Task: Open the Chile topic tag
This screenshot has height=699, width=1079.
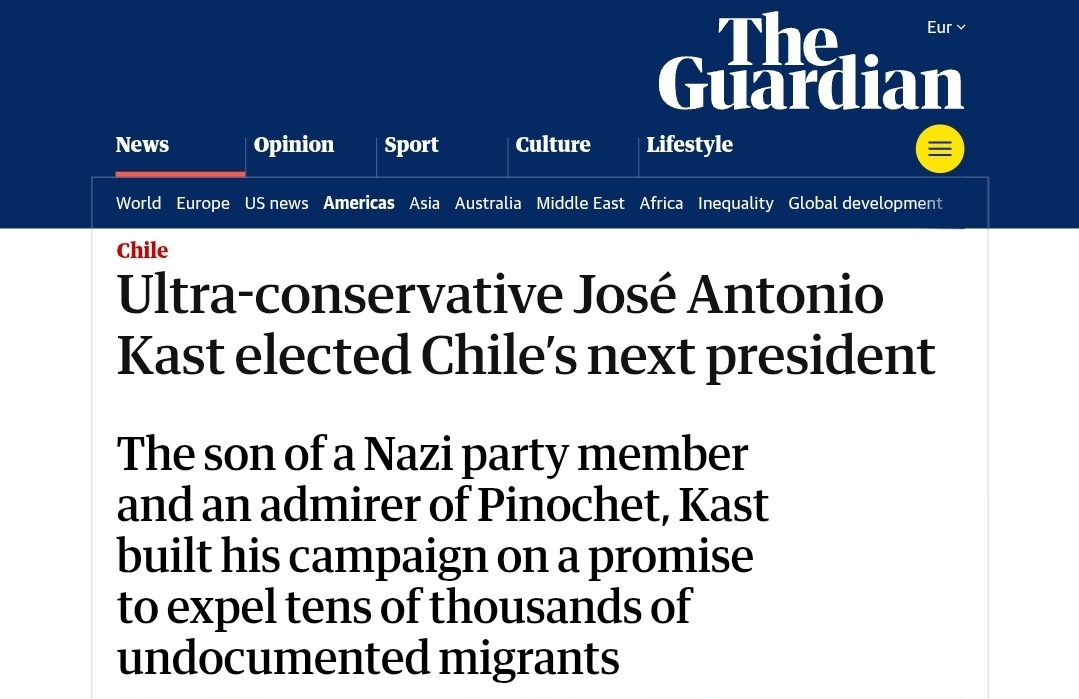Action: [142, 250]
